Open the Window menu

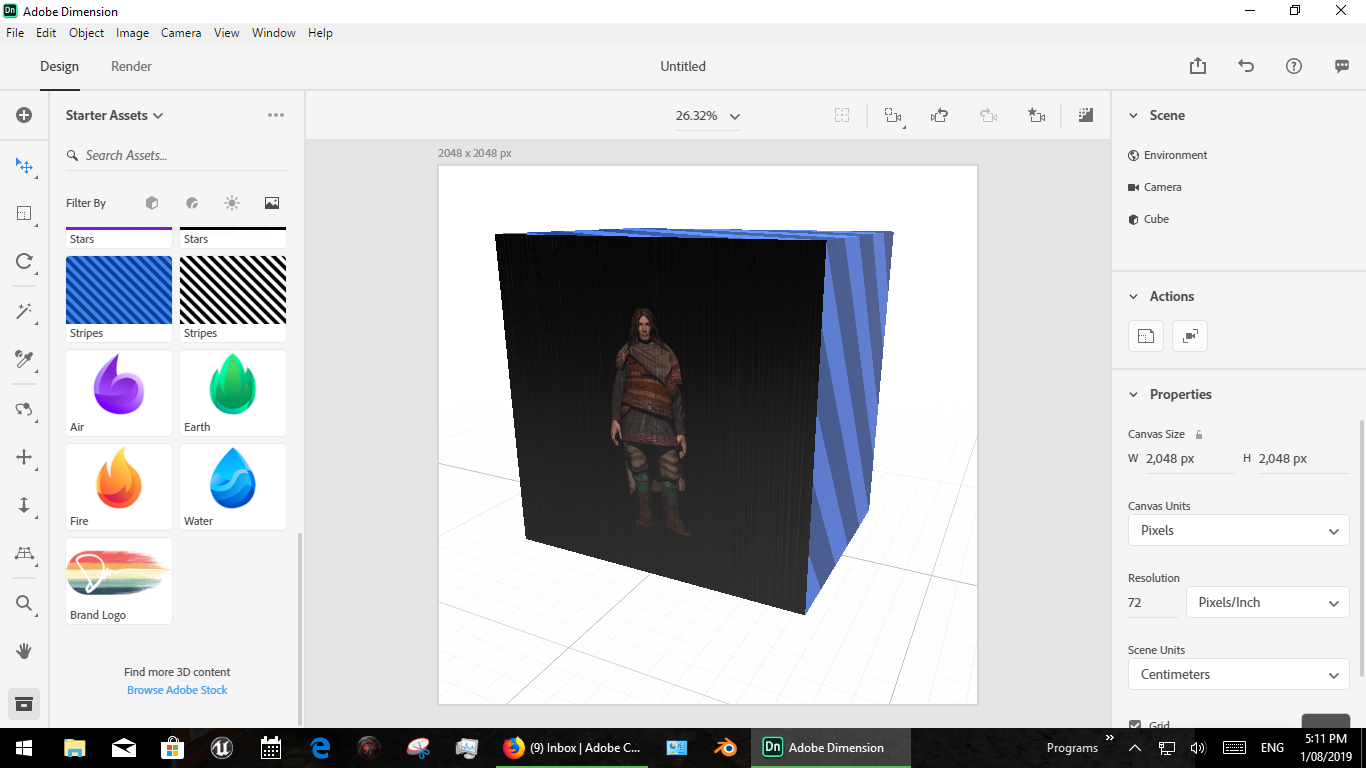pyautogui.click(x=273, y=33)
